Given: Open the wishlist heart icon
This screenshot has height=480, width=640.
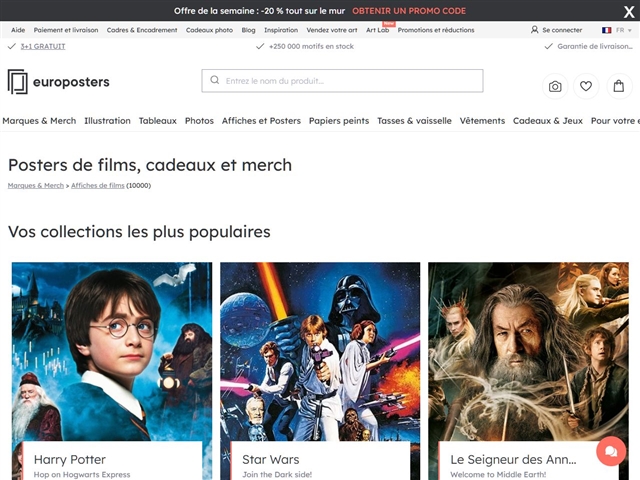Looking at the screenshot, I should (x=586, y=86).
